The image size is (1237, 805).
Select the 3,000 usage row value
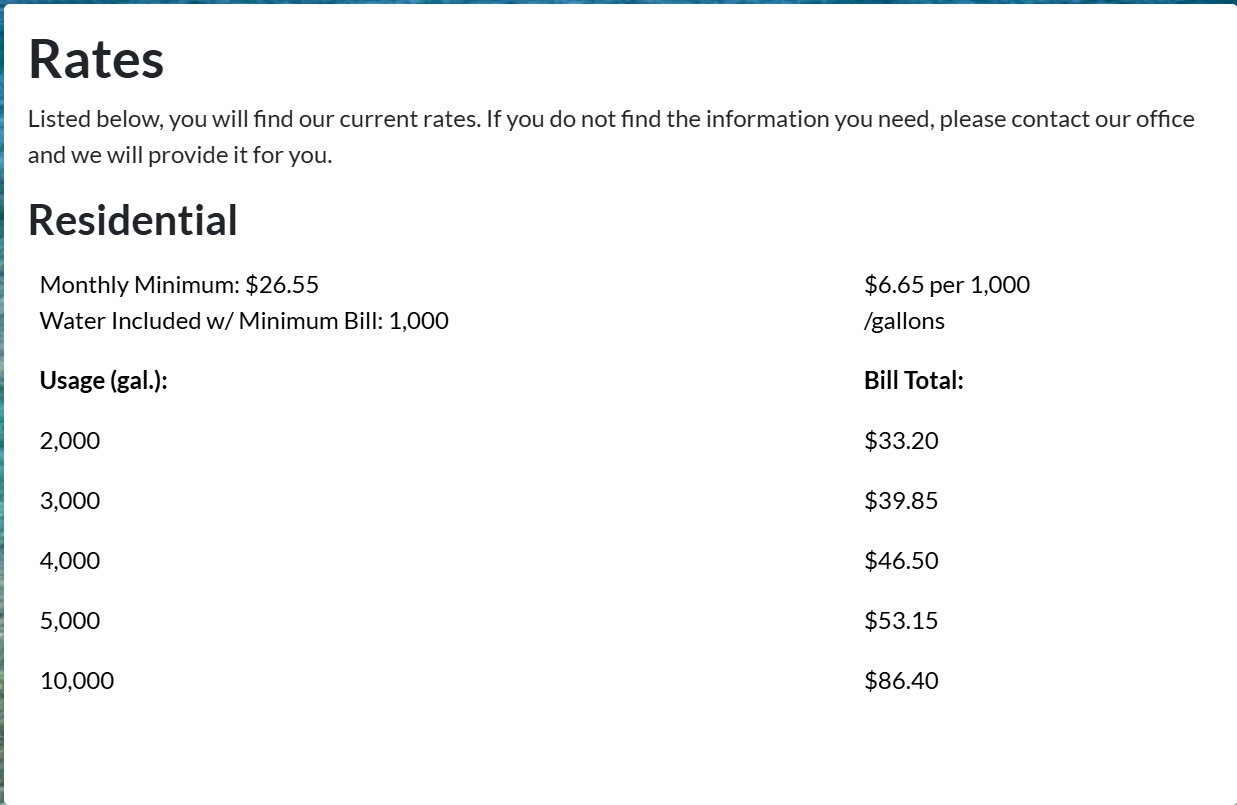[70, 501]
